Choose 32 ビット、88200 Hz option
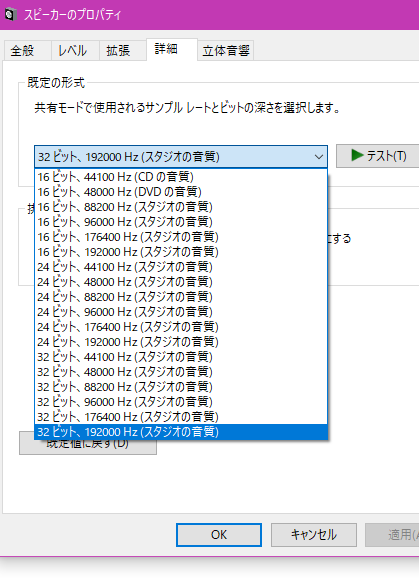419x578 pixels. [x=181, y=387]
